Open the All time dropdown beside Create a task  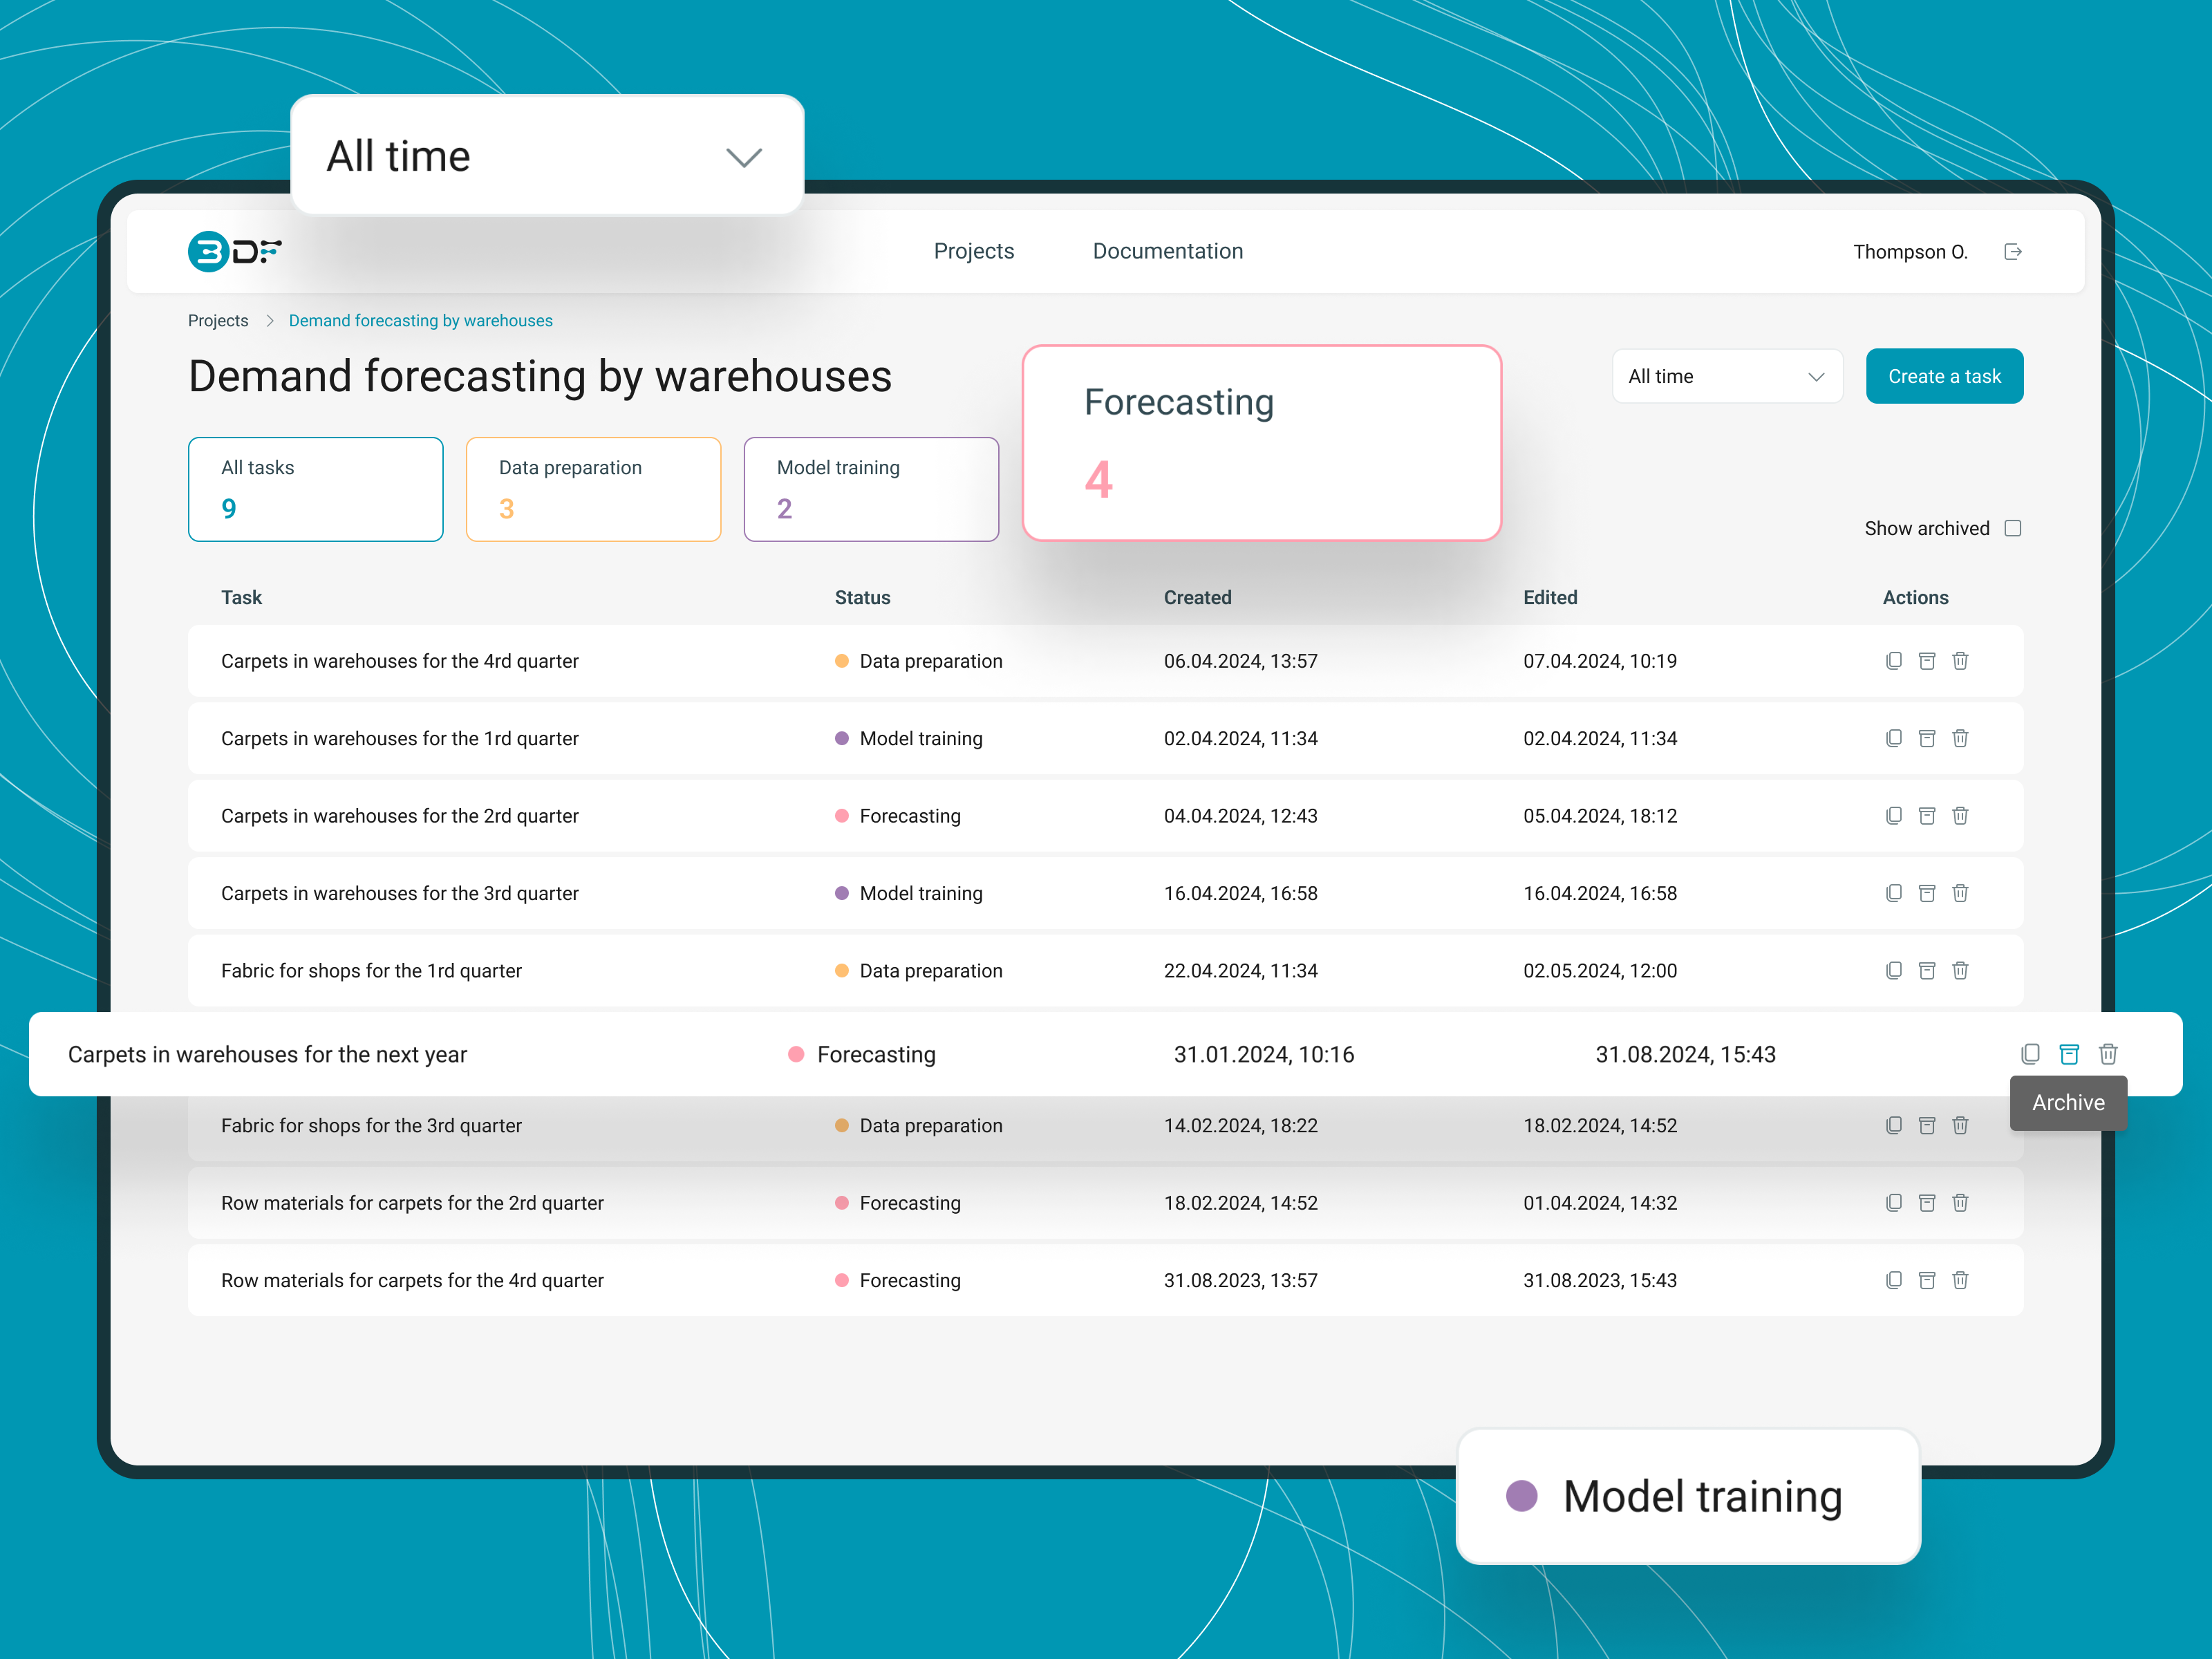tap(1726, 377)
